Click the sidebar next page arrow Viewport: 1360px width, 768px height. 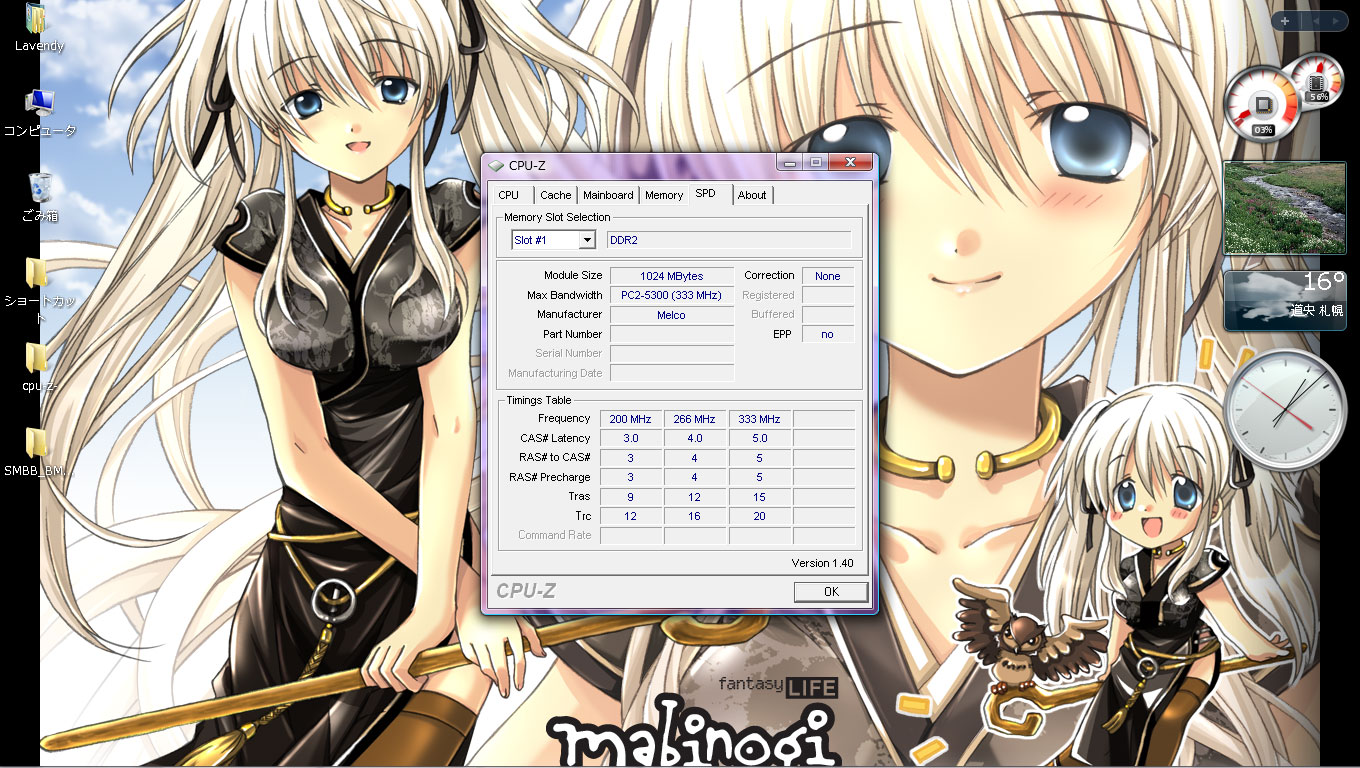pos(1334,21)
